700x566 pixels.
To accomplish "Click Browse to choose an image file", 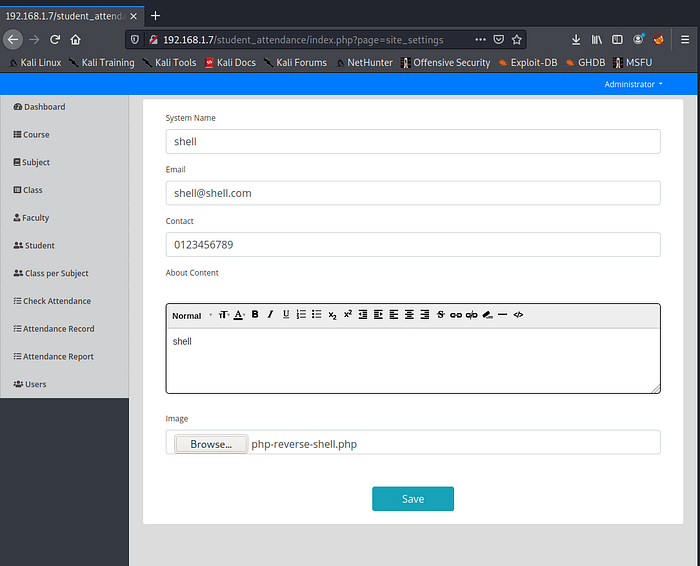I will click(x=210, y=444).
